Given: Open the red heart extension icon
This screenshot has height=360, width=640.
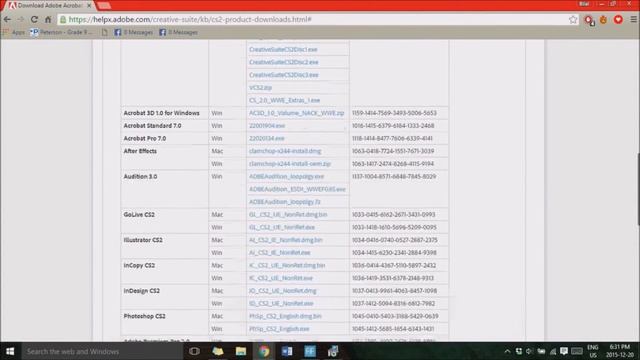Looking at the screenshot, I should pos(618,19).
